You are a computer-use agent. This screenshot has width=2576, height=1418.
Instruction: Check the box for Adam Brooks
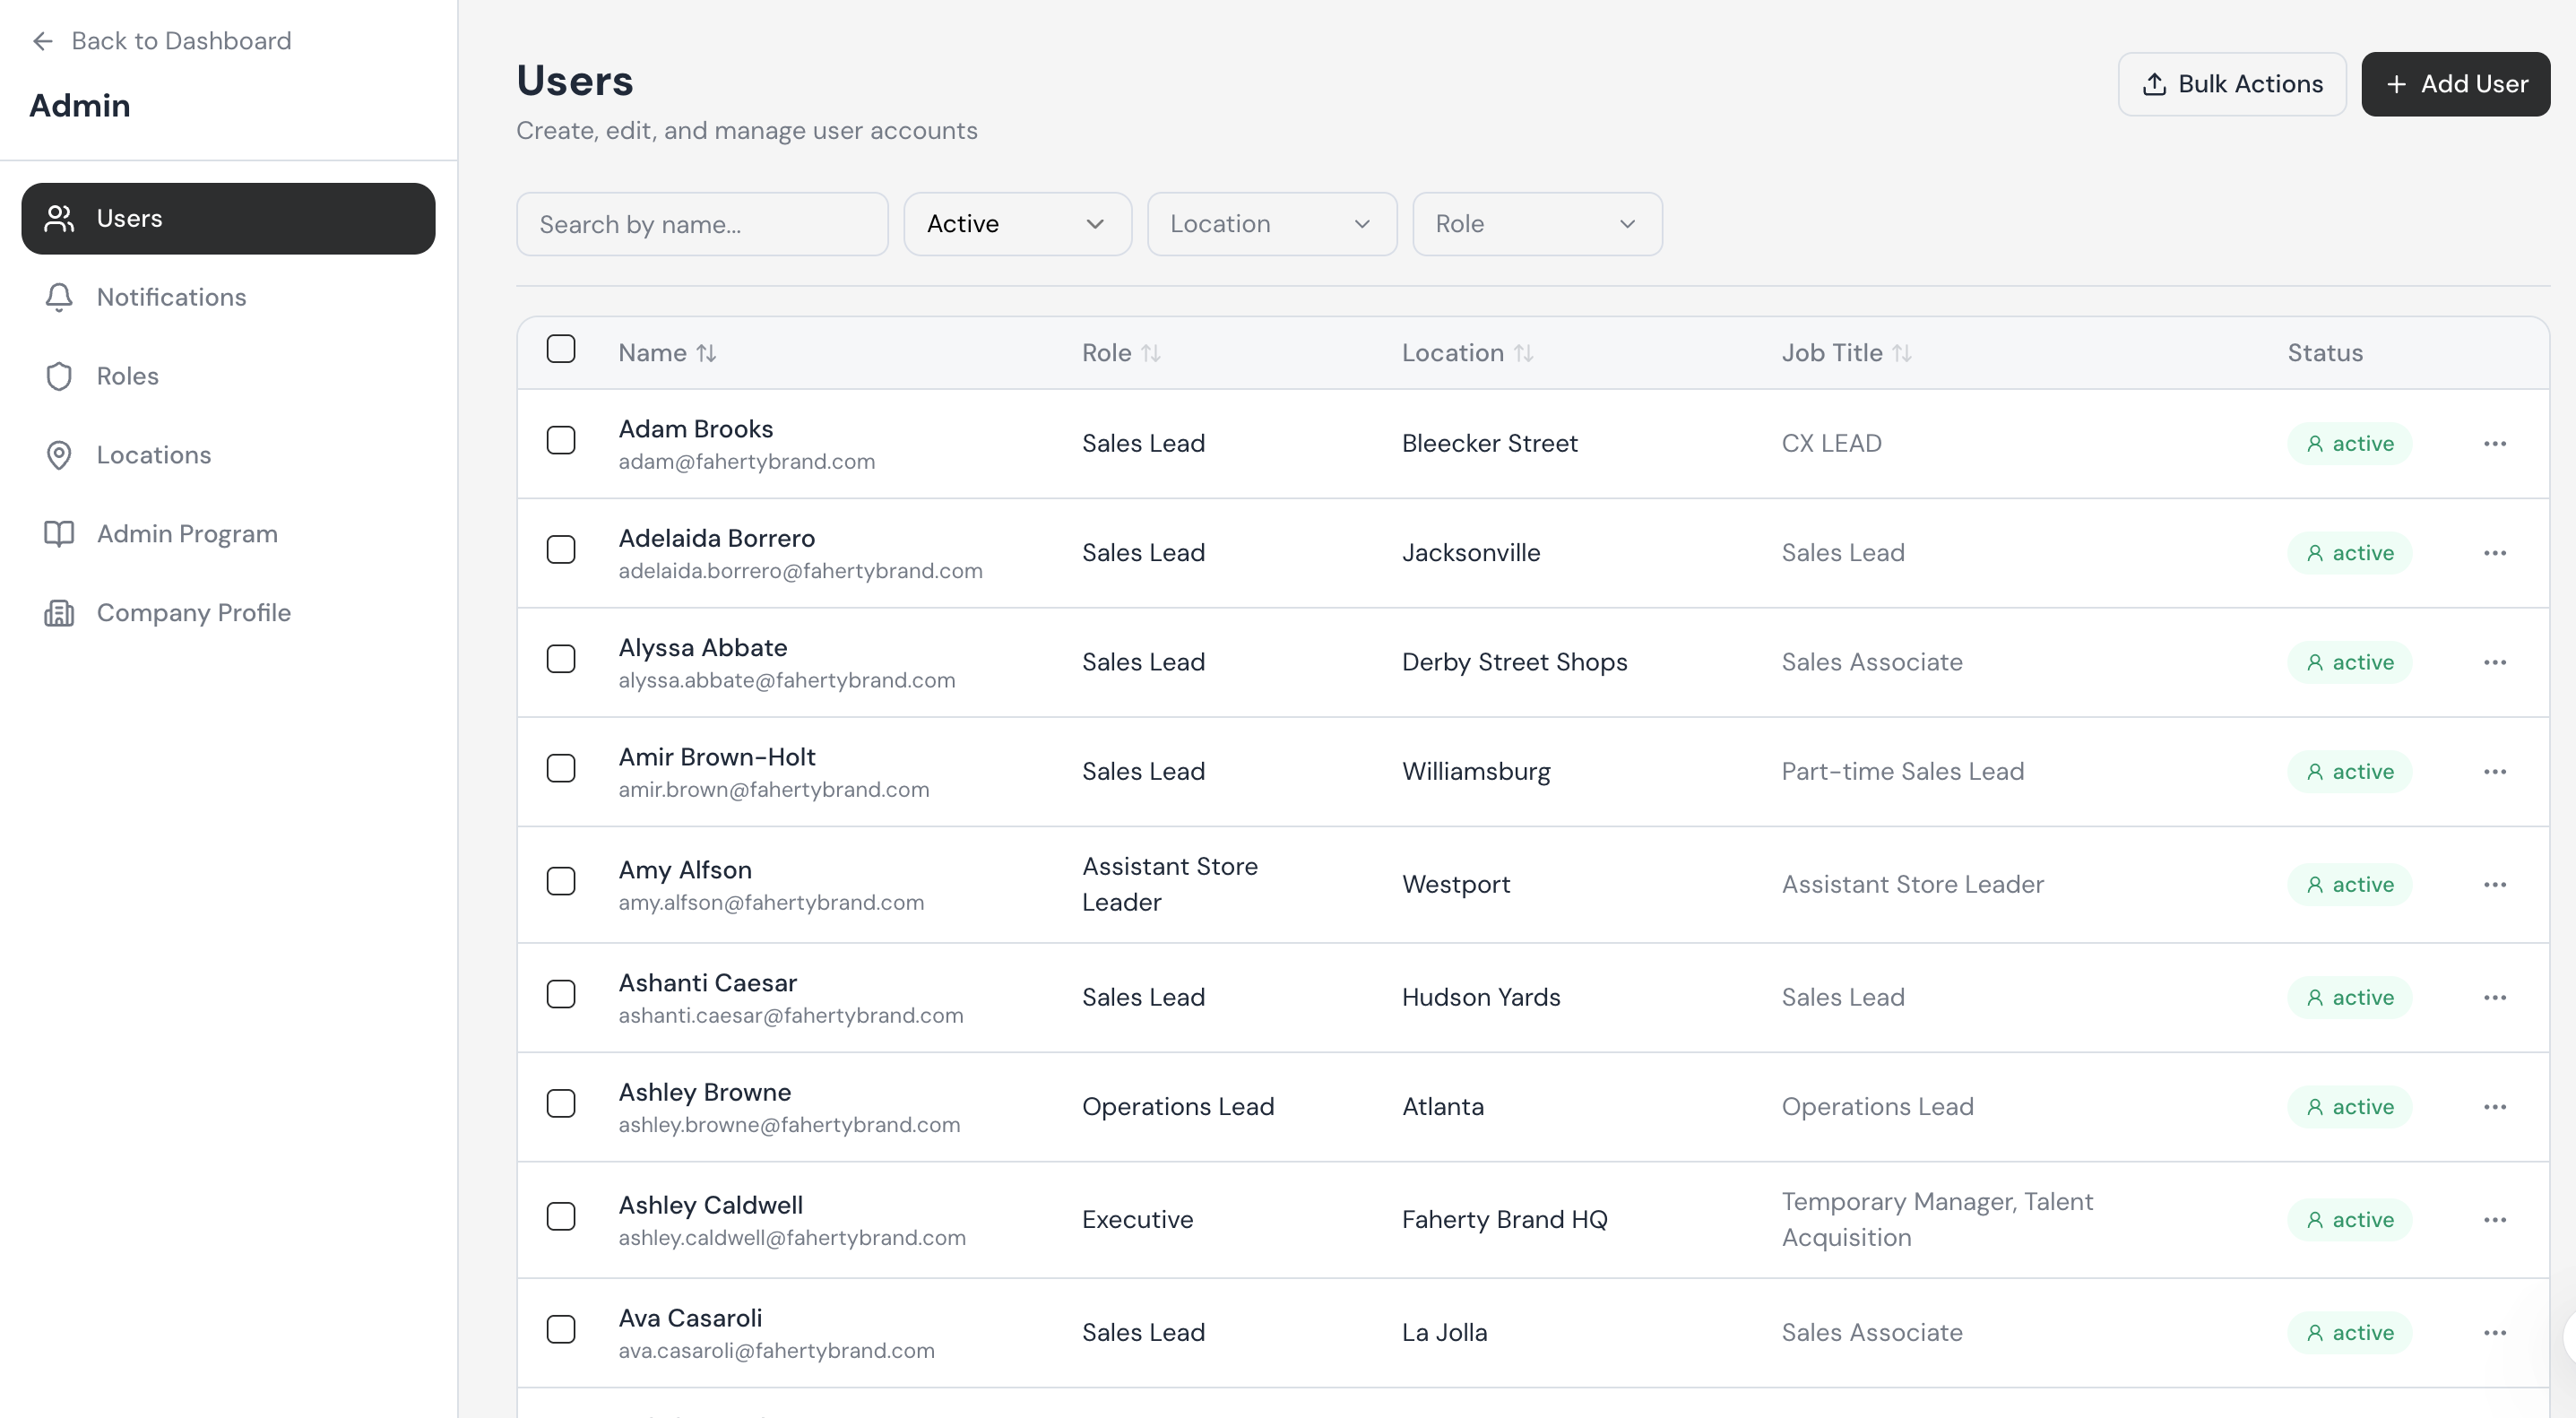point(561,440)
